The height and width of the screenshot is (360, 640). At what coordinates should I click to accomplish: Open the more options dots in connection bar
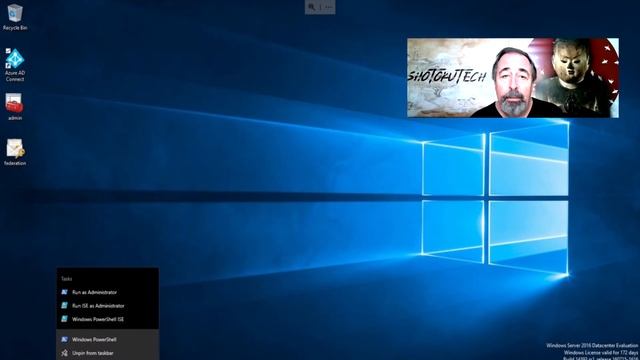[329, 7]
